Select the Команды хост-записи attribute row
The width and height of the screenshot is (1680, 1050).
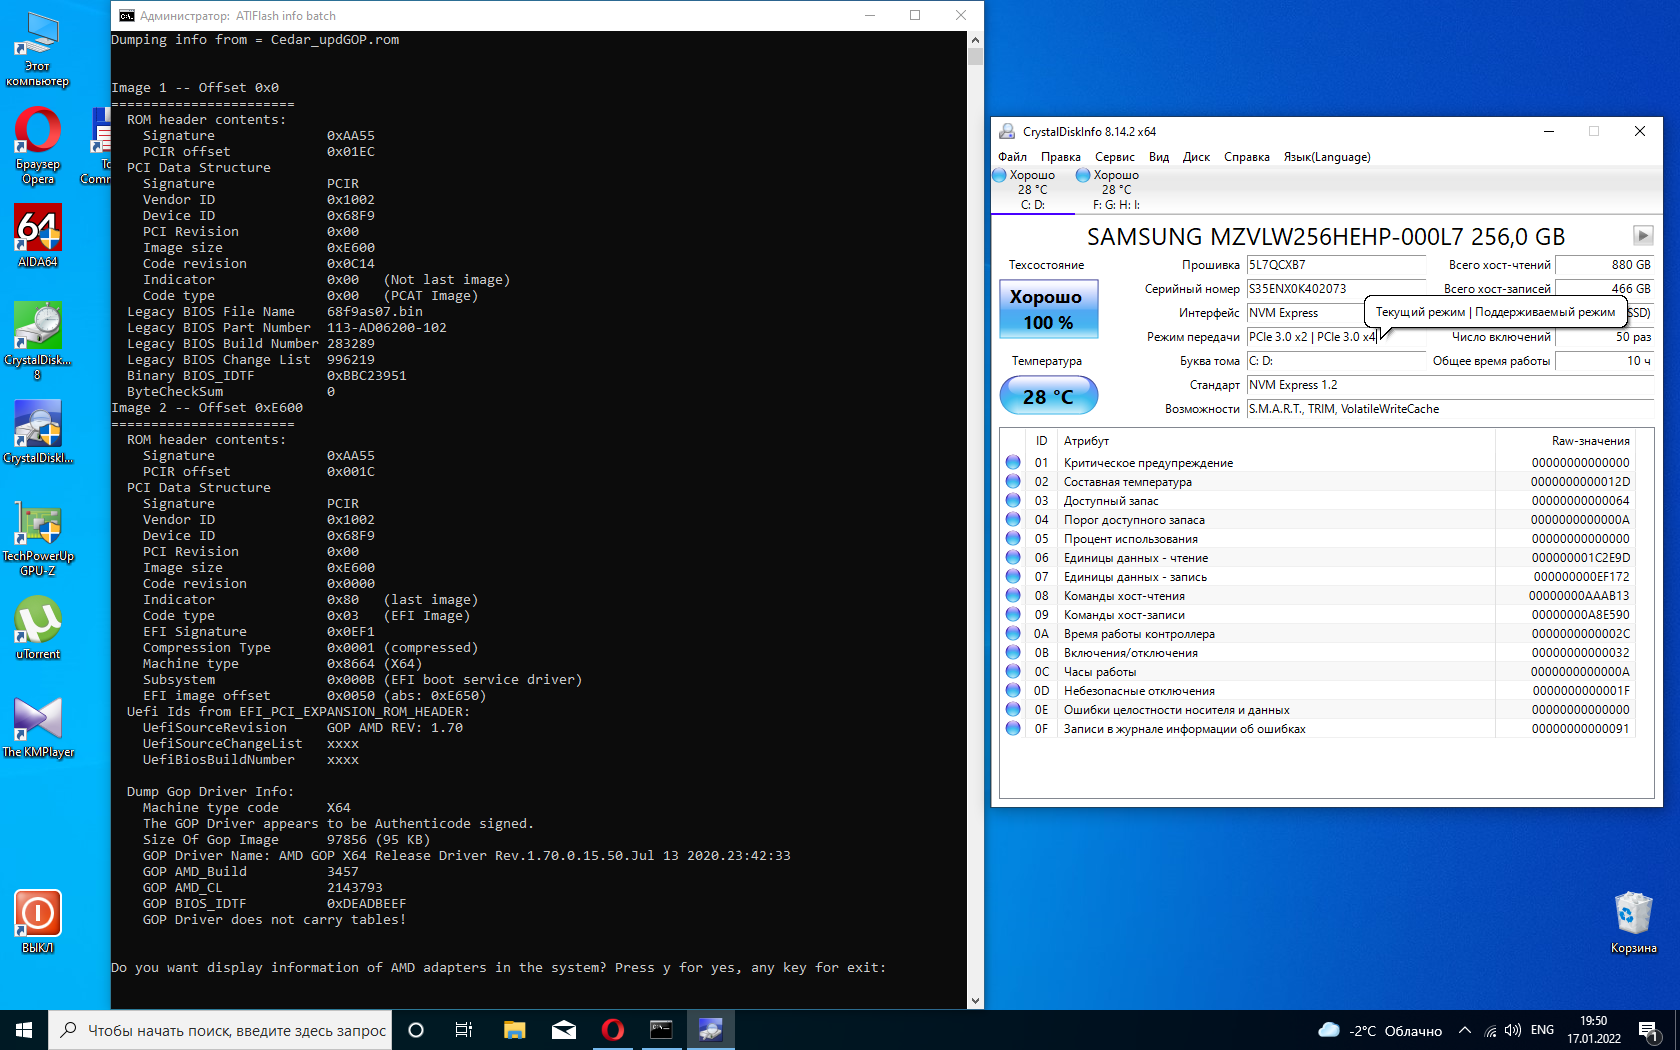(1319, 615)
